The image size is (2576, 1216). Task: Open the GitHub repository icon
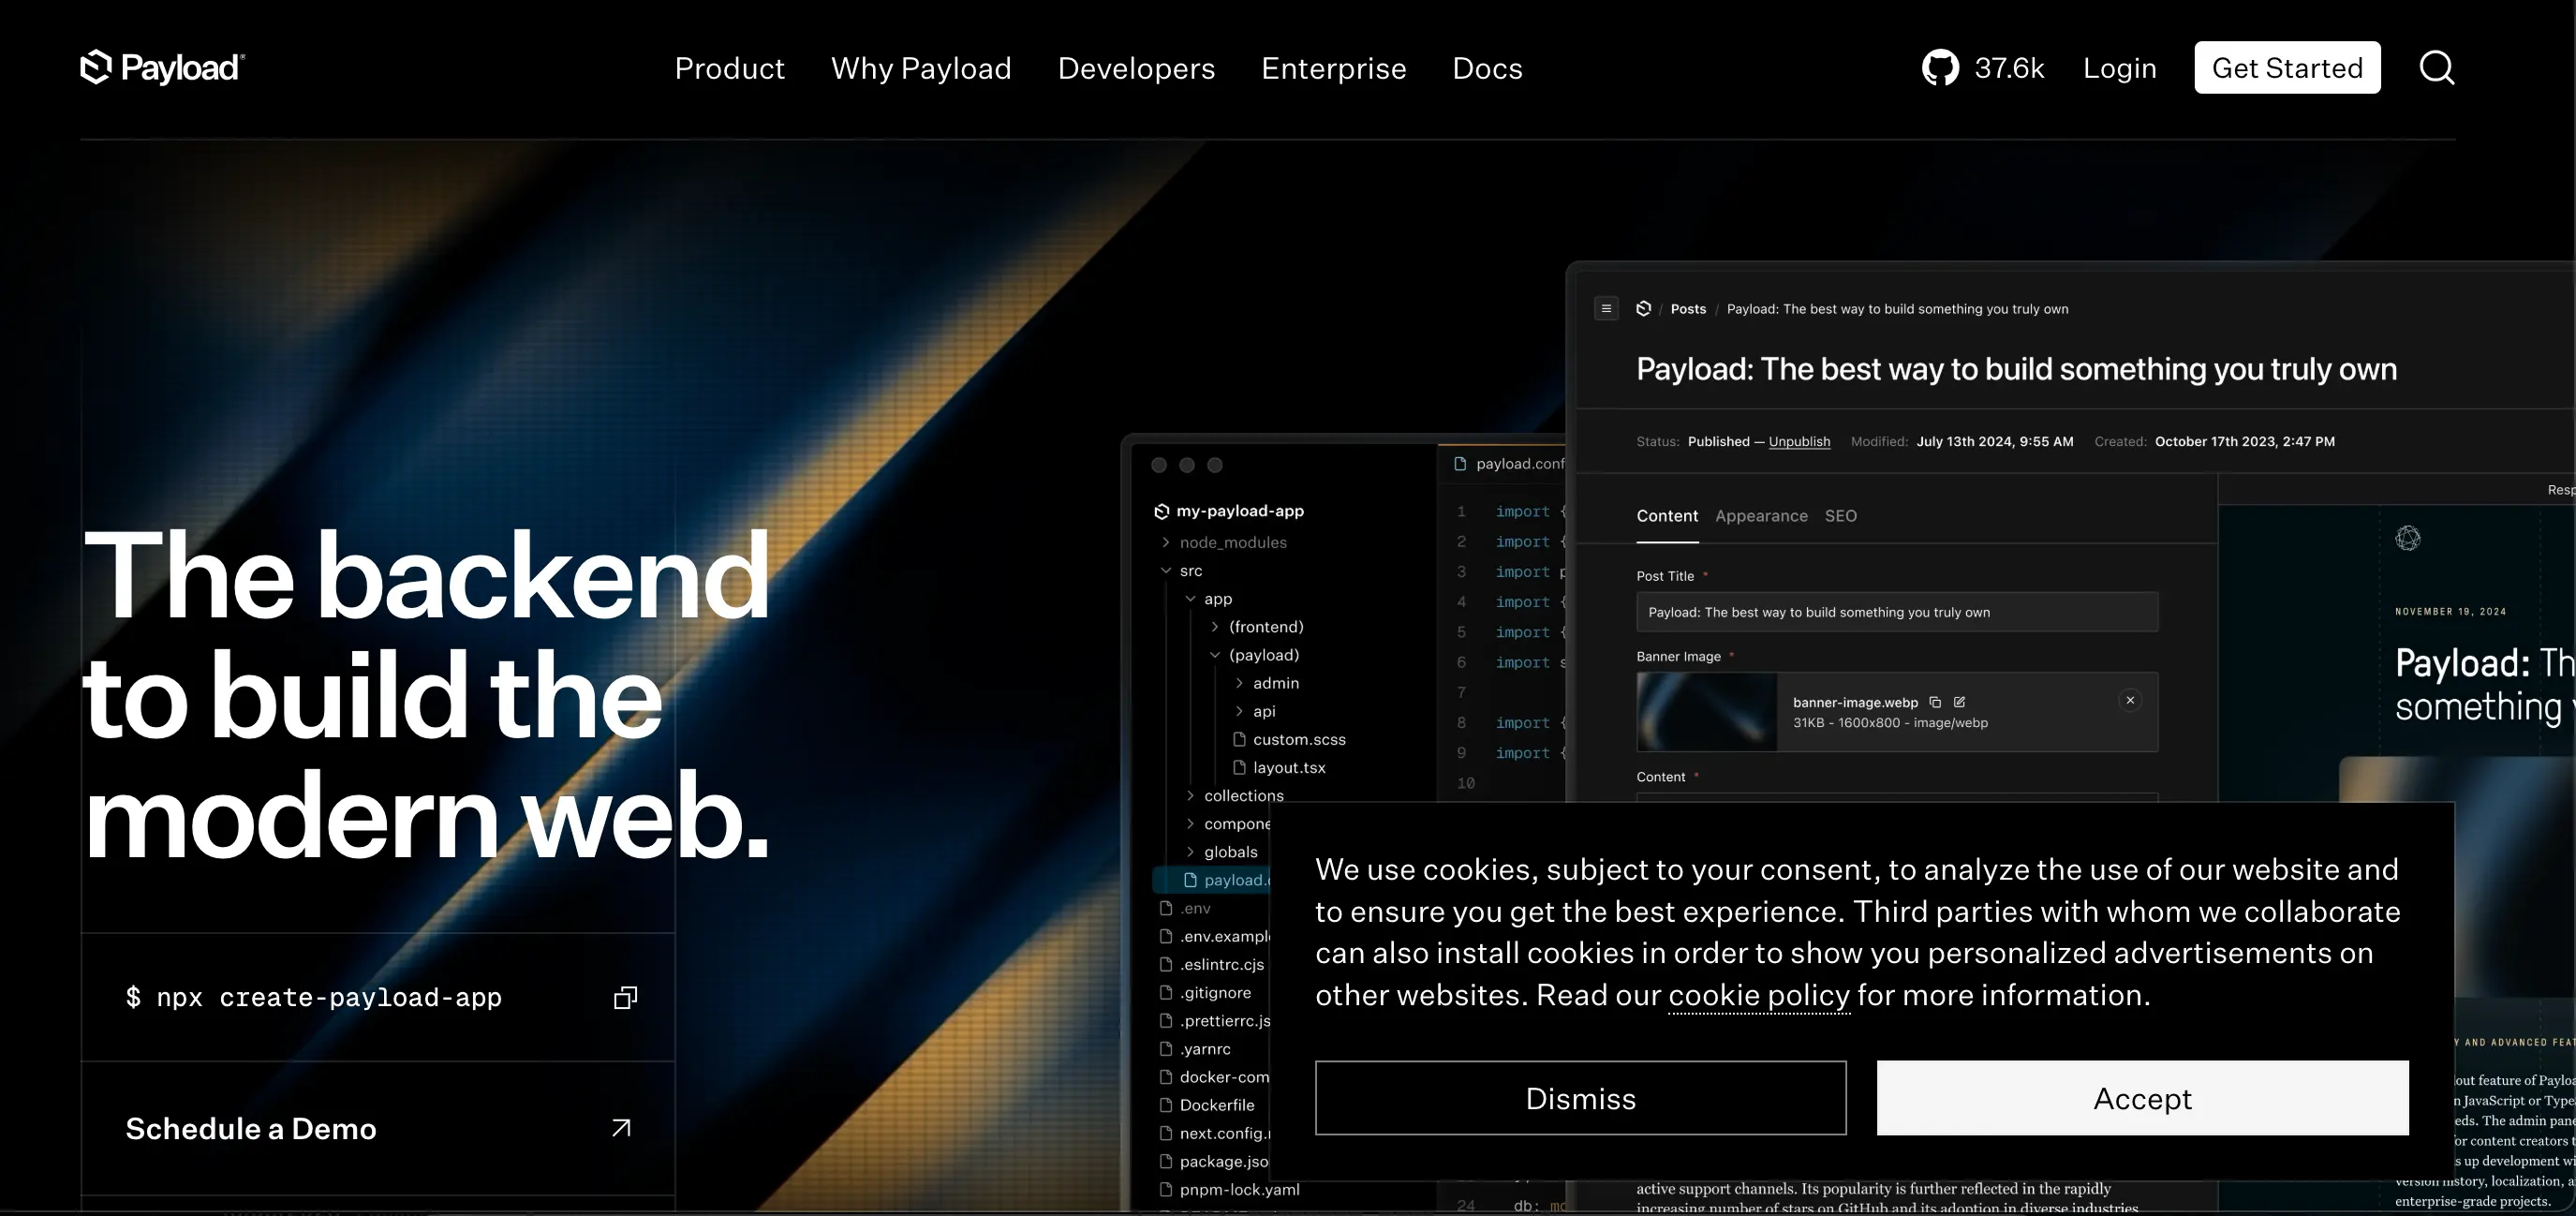coord(1940,68)
